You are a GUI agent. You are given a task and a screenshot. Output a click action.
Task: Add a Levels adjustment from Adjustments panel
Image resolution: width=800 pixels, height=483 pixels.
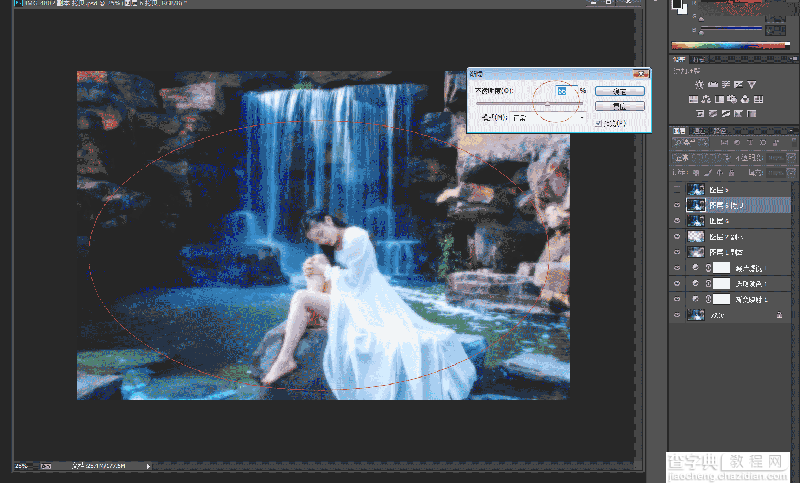713,84
